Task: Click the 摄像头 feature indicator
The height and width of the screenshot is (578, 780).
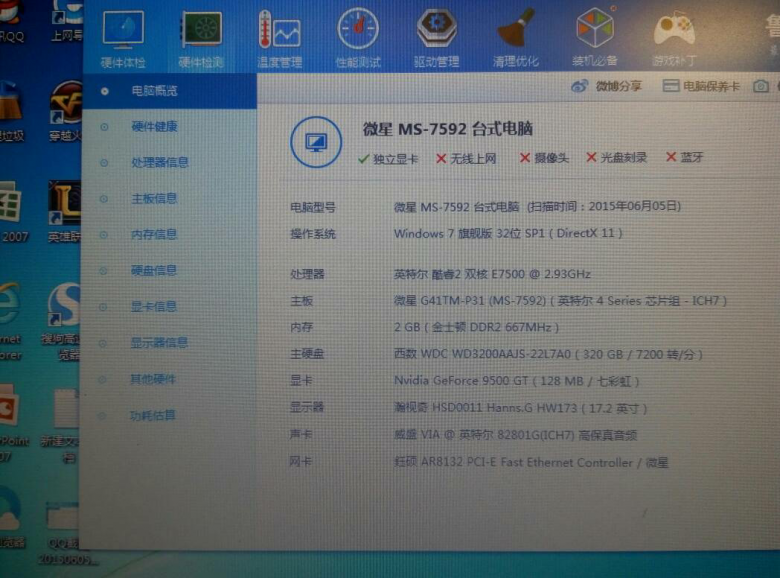Action: click(544, 158)
